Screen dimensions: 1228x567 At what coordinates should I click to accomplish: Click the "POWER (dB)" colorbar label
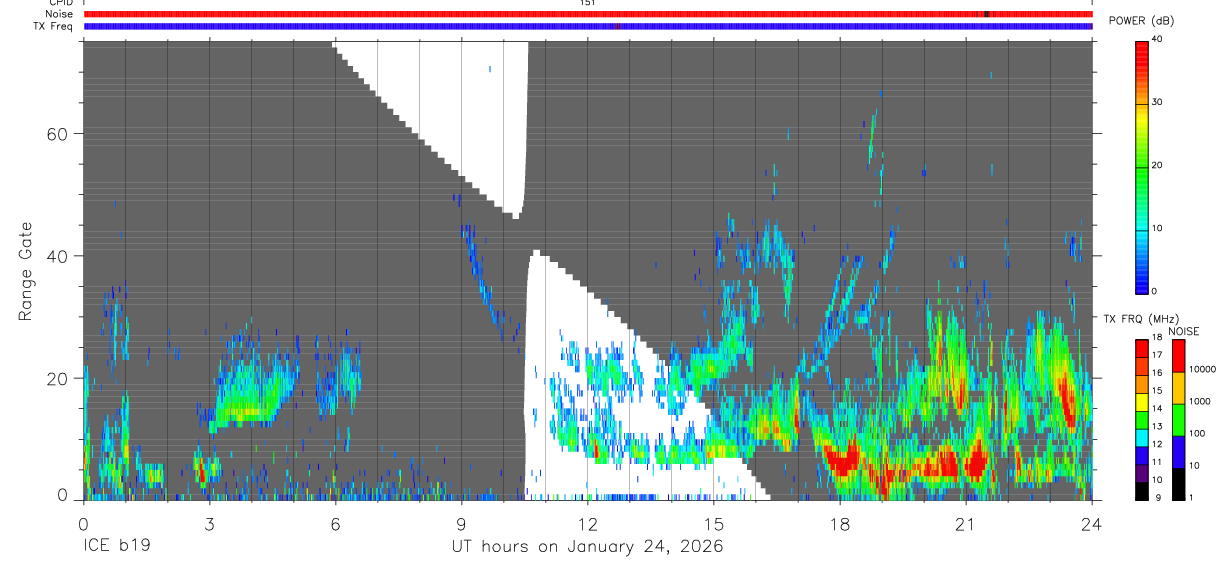(1142, 21)
